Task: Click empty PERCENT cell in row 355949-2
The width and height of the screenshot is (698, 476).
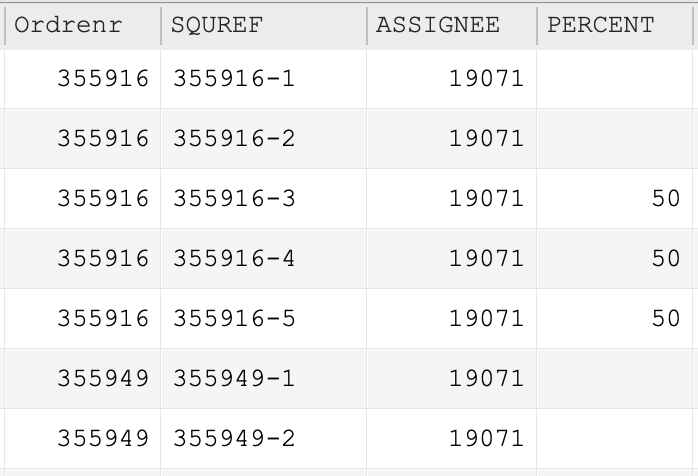Action: pos(615,439)
